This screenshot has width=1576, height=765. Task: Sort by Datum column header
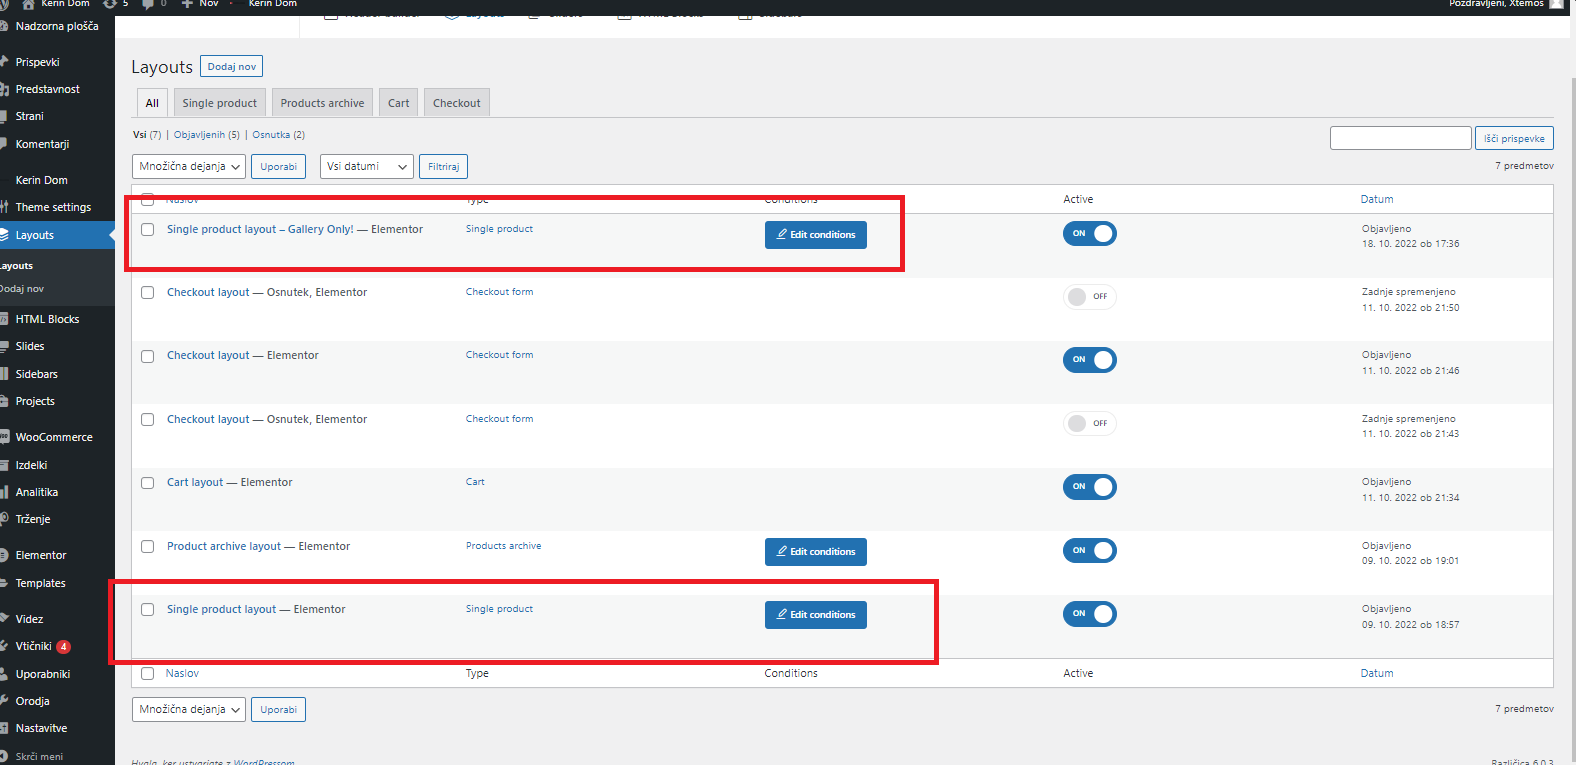pyautogui.click(x=1377, y=199)
